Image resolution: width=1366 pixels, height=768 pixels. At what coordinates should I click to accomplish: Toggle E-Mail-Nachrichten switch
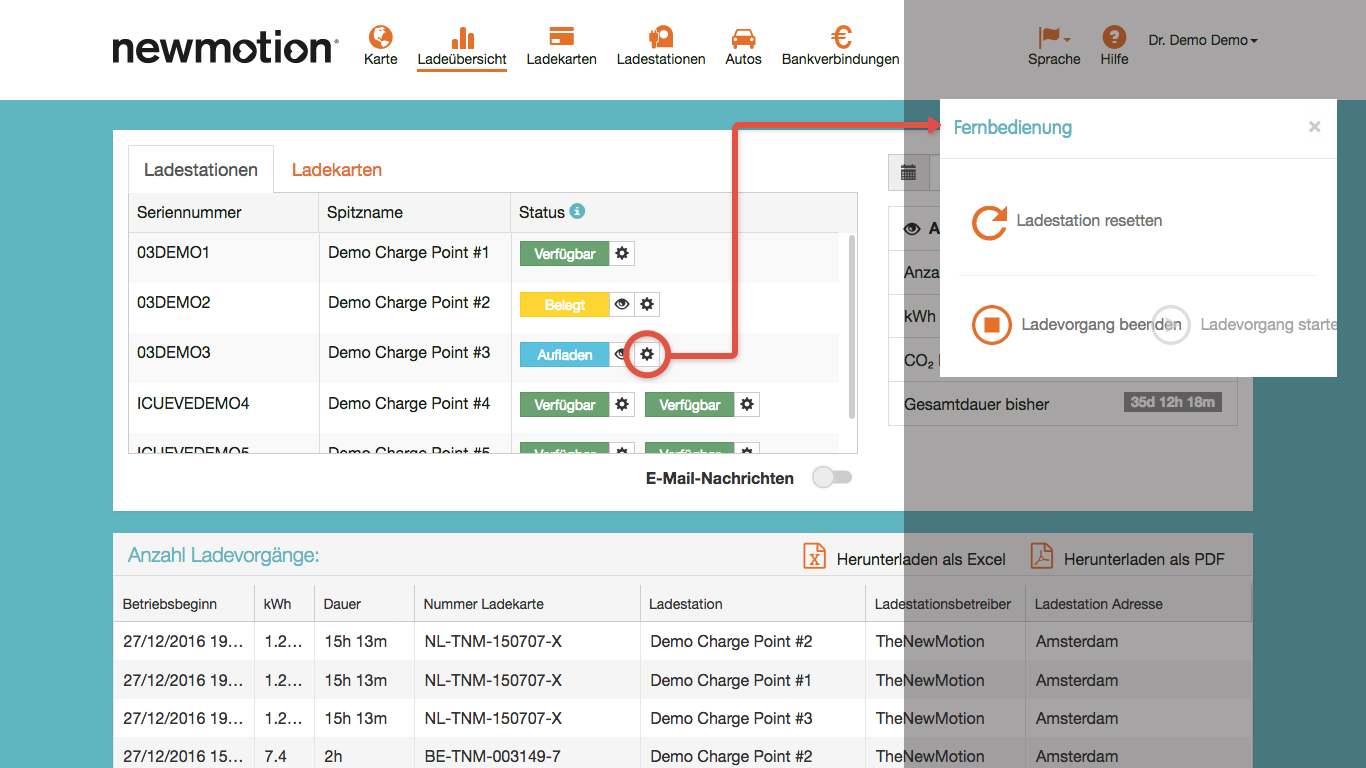[x=832, y=478]
